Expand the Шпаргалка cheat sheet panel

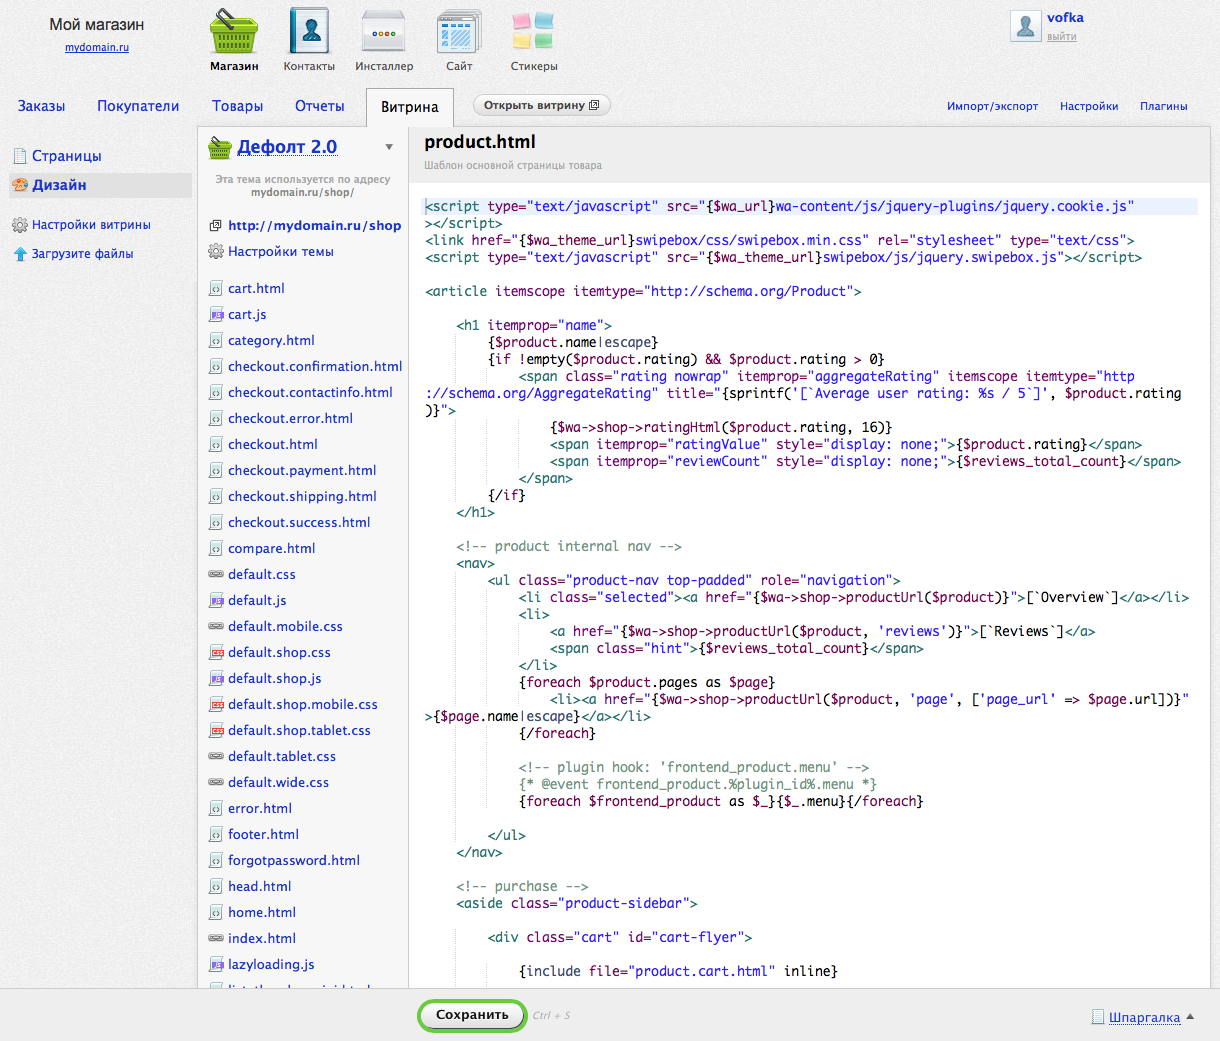tap(1144, 1018)
